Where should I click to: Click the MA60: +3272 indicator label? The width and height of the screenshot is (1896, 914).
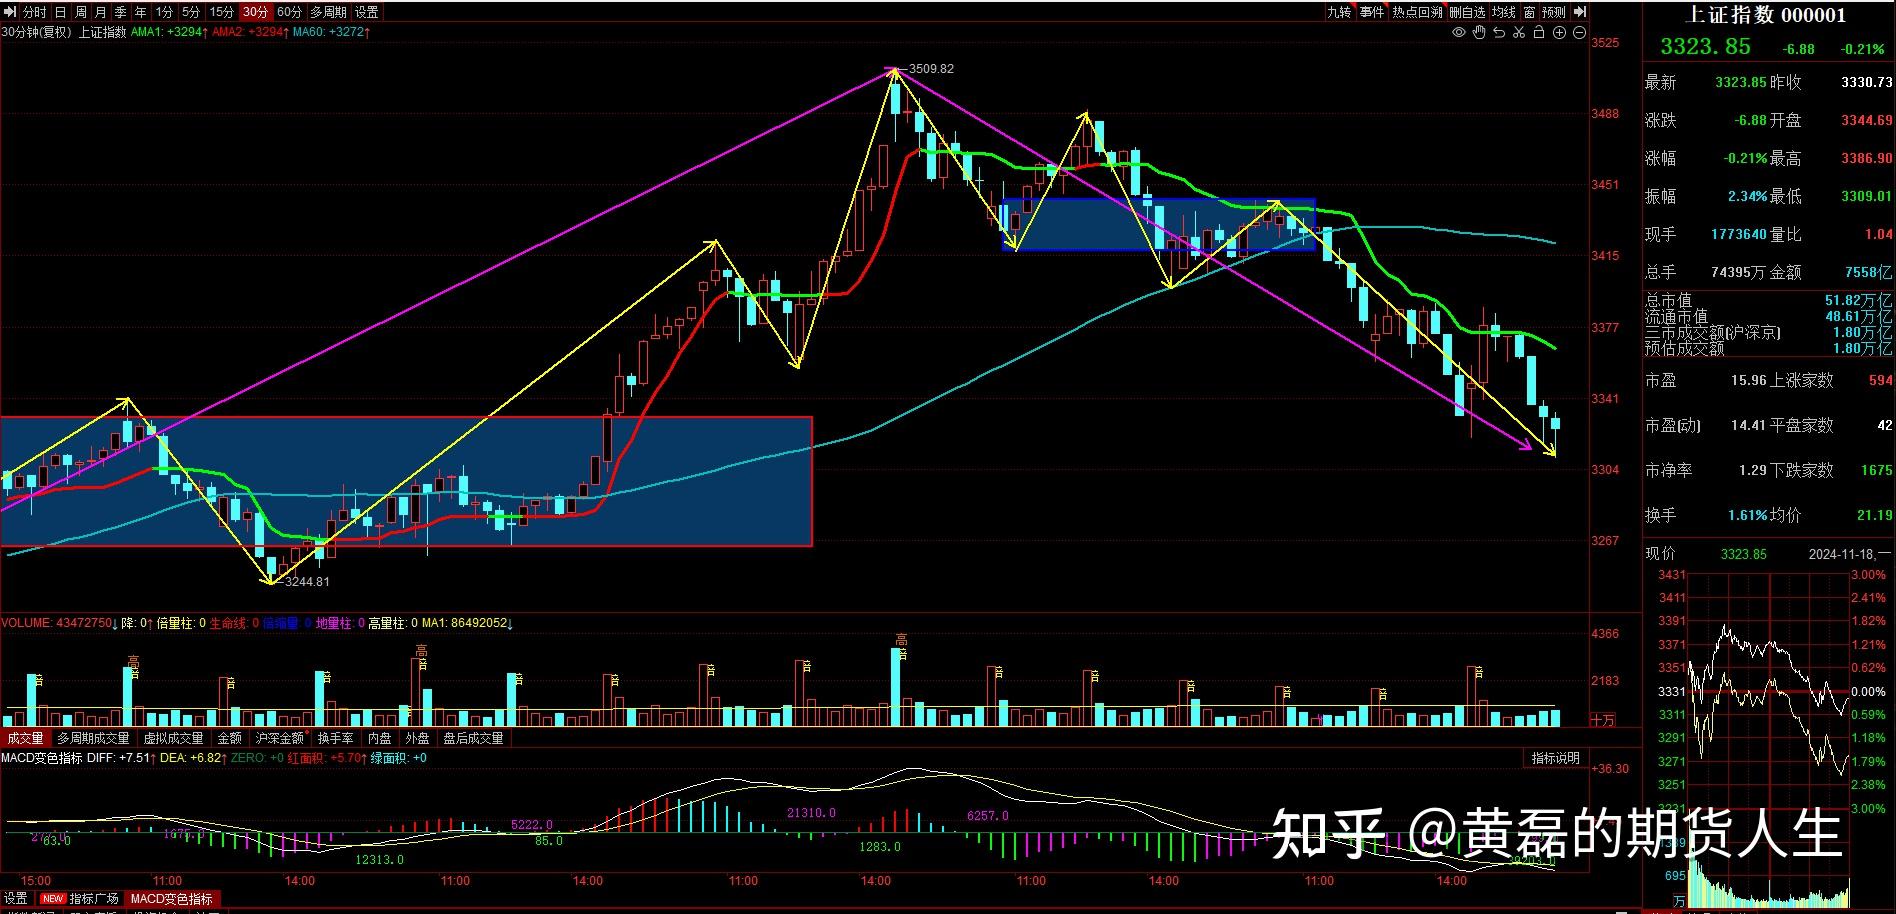(x=332, y=32)
